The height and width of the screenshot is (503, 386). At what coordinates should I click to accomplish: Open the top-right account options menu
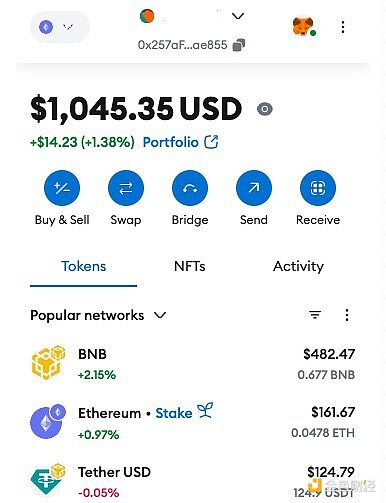[343, 27]
